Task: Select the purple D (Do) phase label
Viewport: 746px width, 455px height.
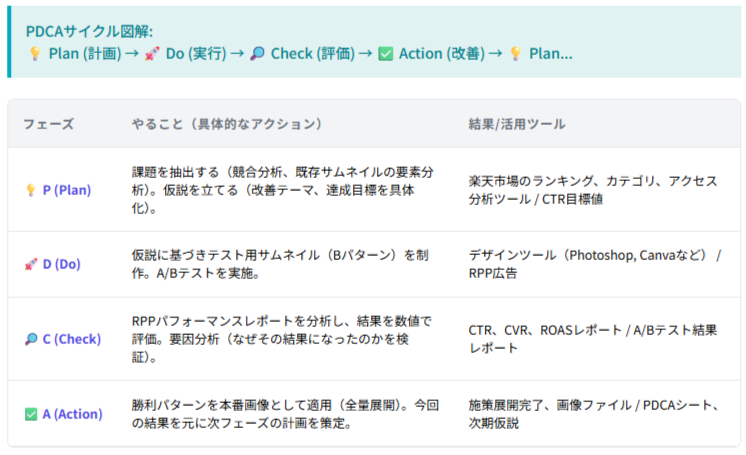Action: 61,265
